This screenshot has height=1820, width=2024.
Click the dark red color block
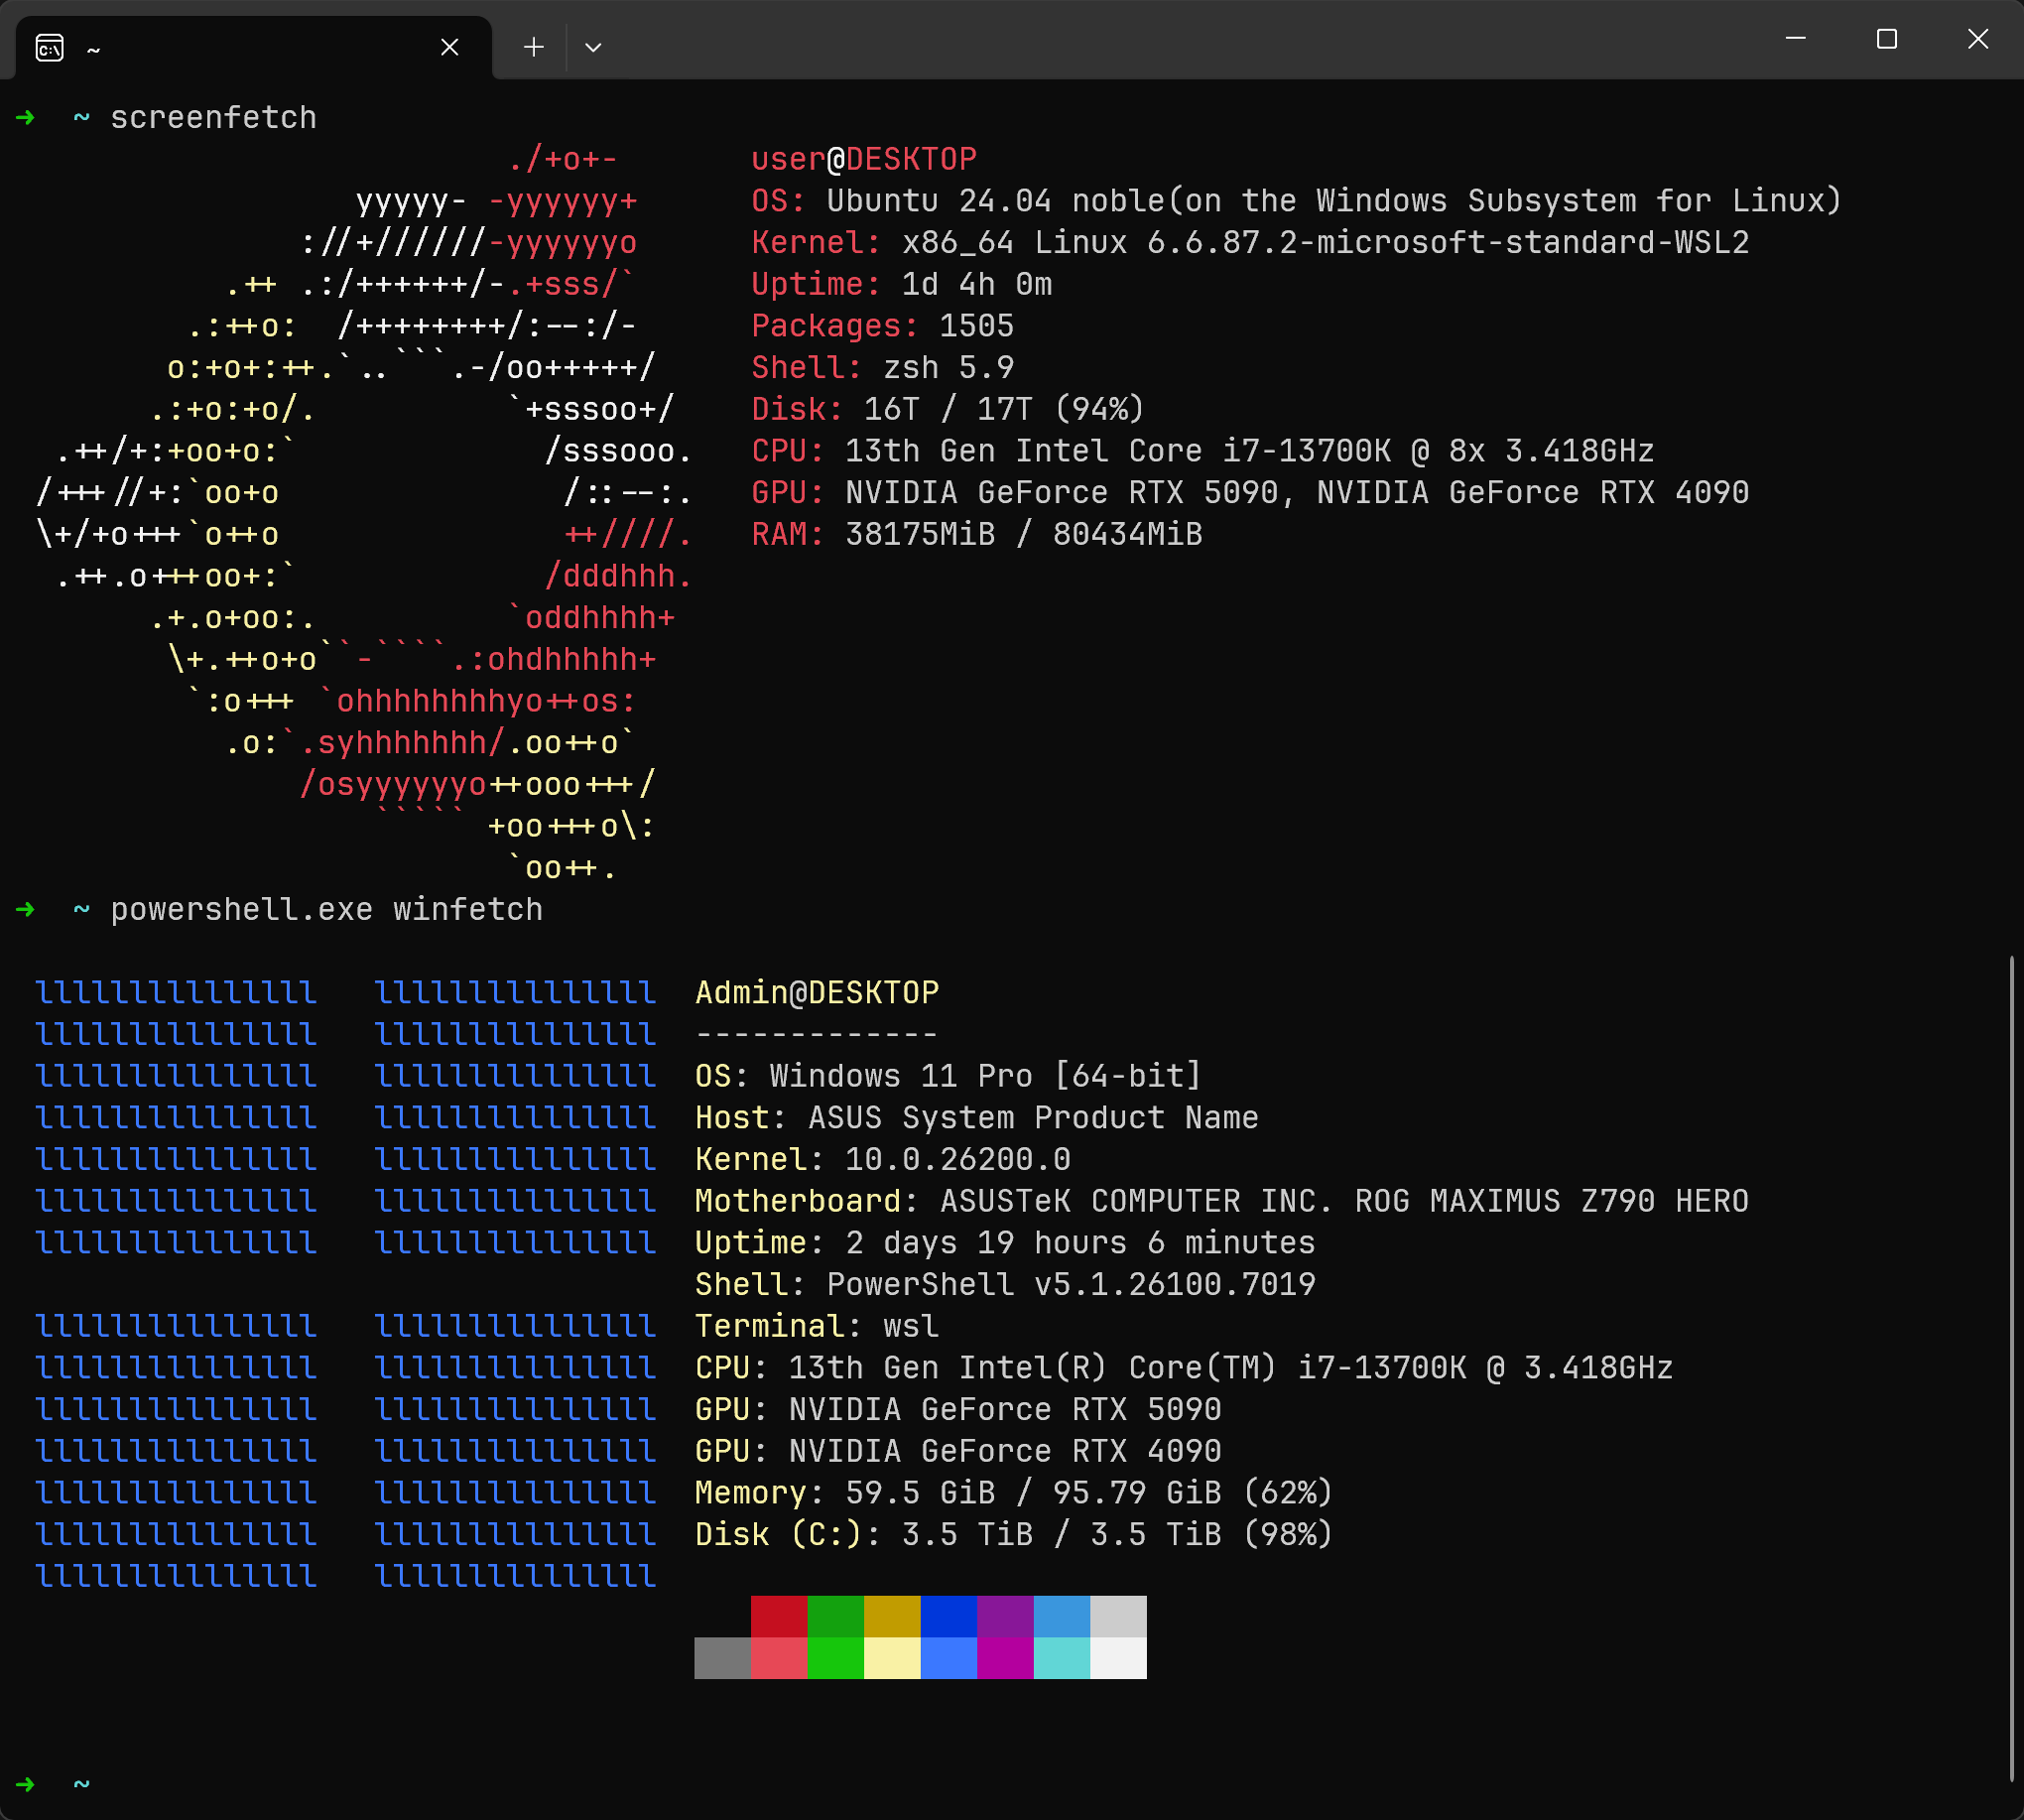[779, 1616]
